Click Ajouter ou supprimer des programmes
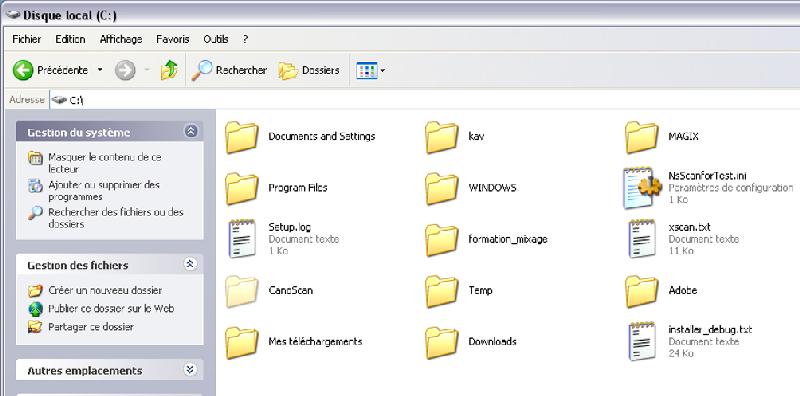Screen dimensions: 800x396 104,190
